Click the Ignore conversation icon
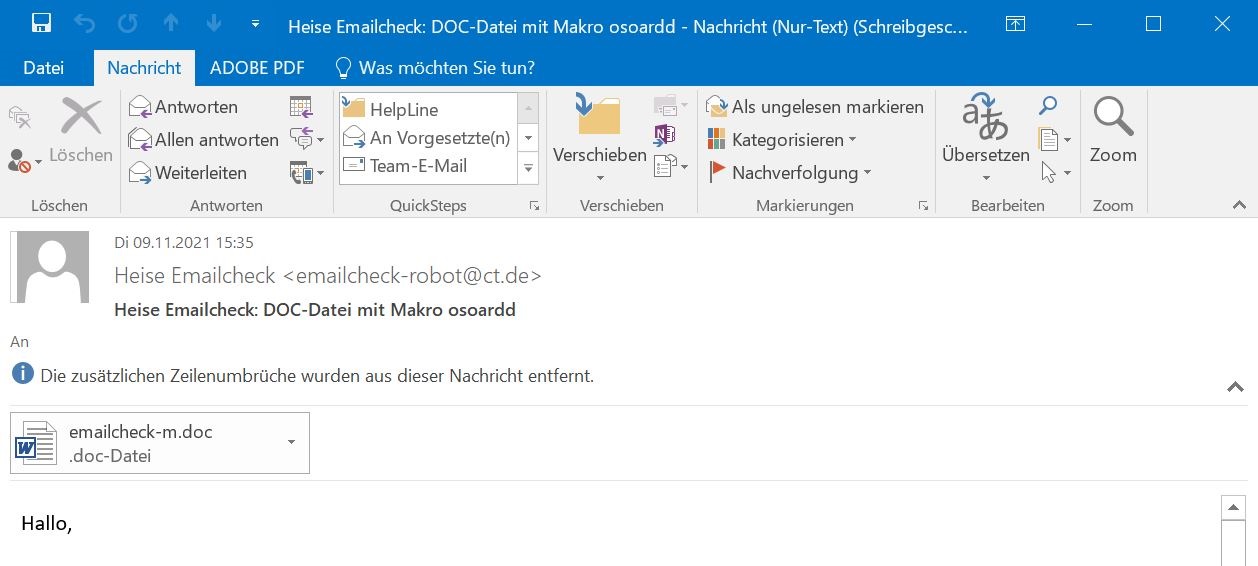Image resolution: width=1258 pixels, height=566 pixels. pos(20,118)
